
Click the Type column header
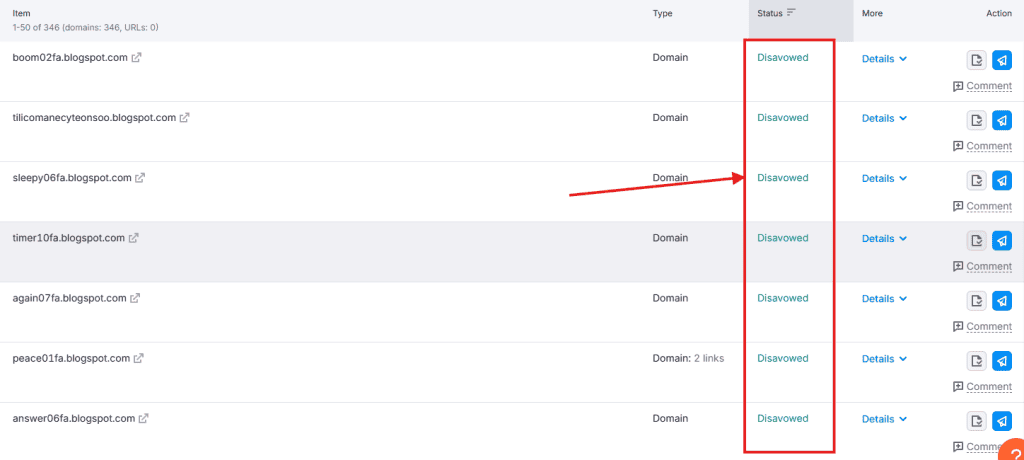662,14
